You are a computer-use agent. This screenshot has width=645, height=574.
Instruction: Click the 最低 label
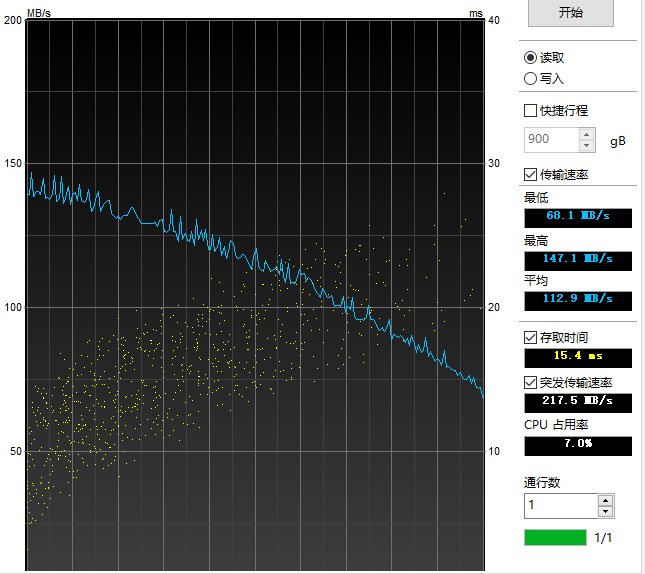pos(536,198)
